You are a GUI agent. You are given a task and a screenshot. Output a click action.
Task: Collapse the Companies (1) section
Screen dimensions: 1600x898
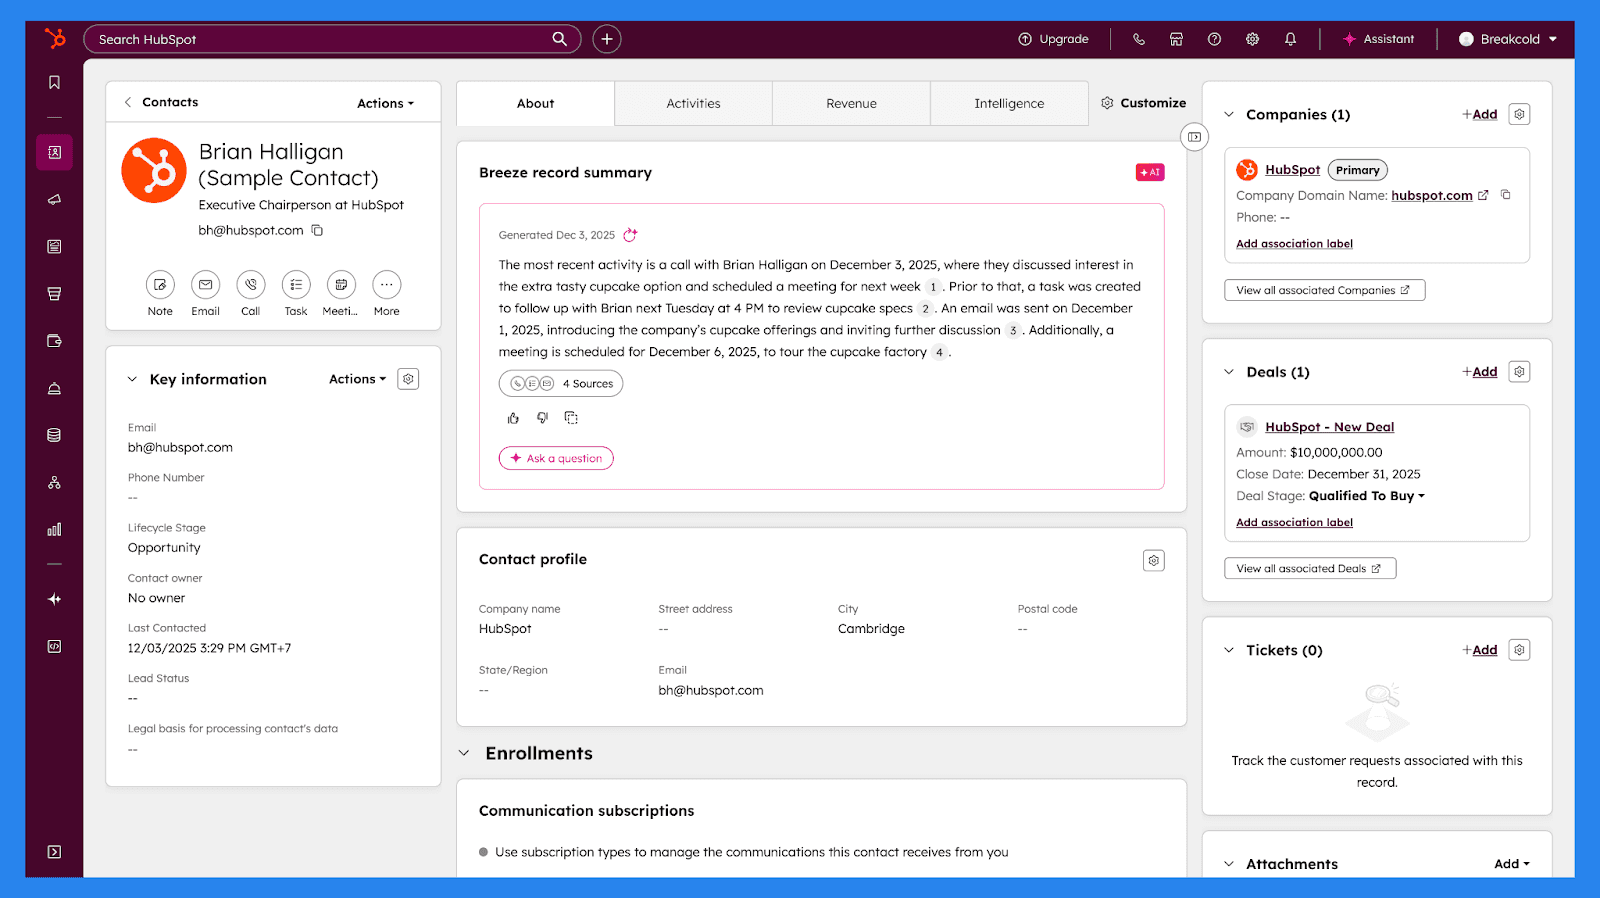[x=1229, y=114]
